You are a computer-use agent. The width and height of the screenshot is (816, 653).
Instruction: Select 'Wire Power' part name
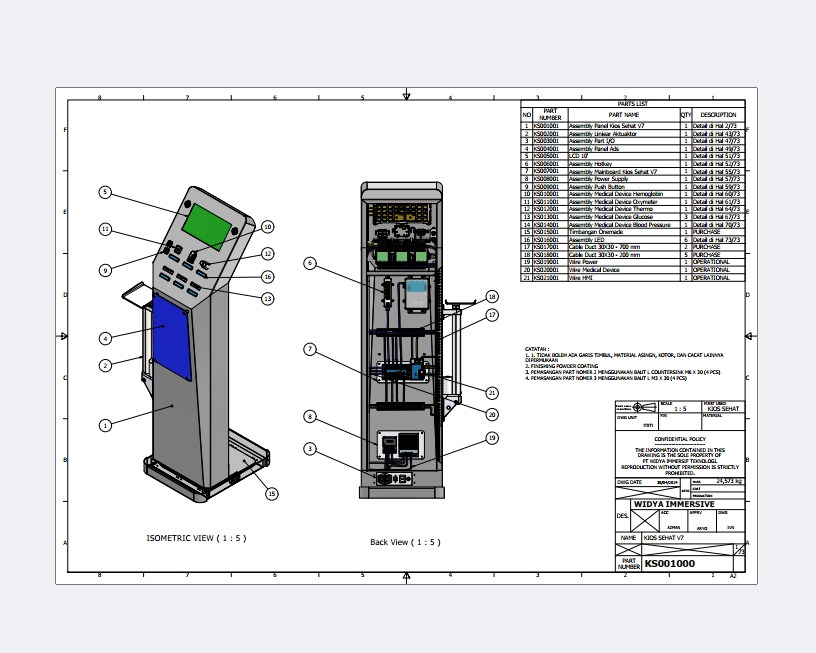coord(583,262)
